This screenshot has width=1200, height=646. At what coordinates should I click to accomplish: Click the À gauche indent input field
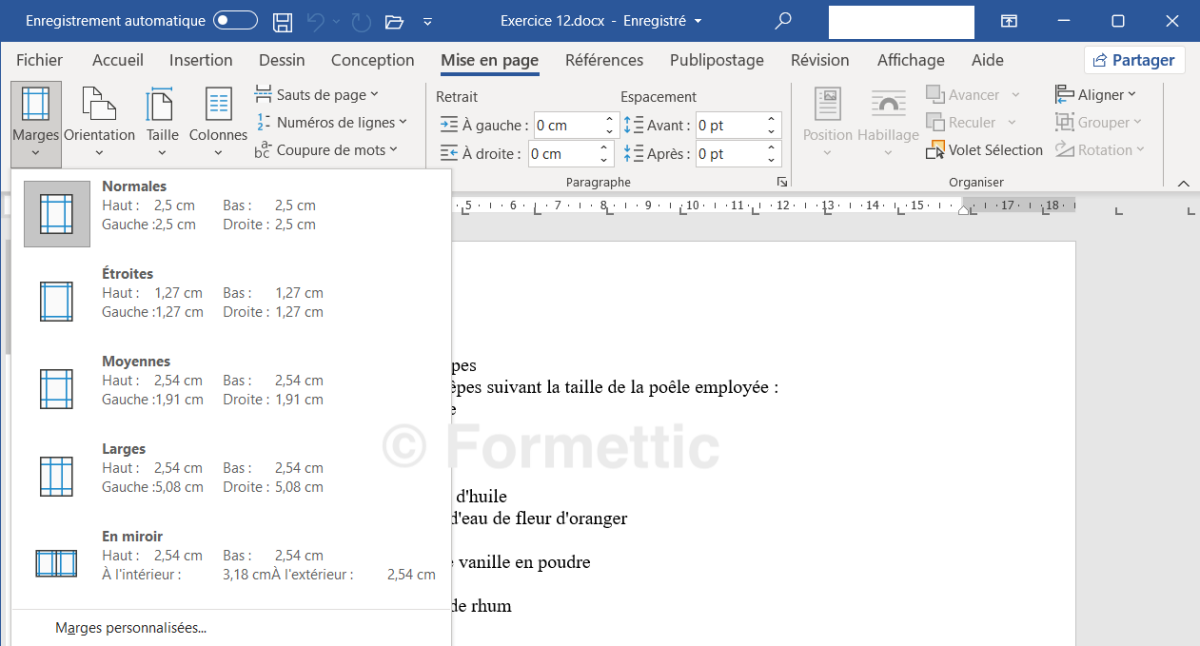coord(567,125)
